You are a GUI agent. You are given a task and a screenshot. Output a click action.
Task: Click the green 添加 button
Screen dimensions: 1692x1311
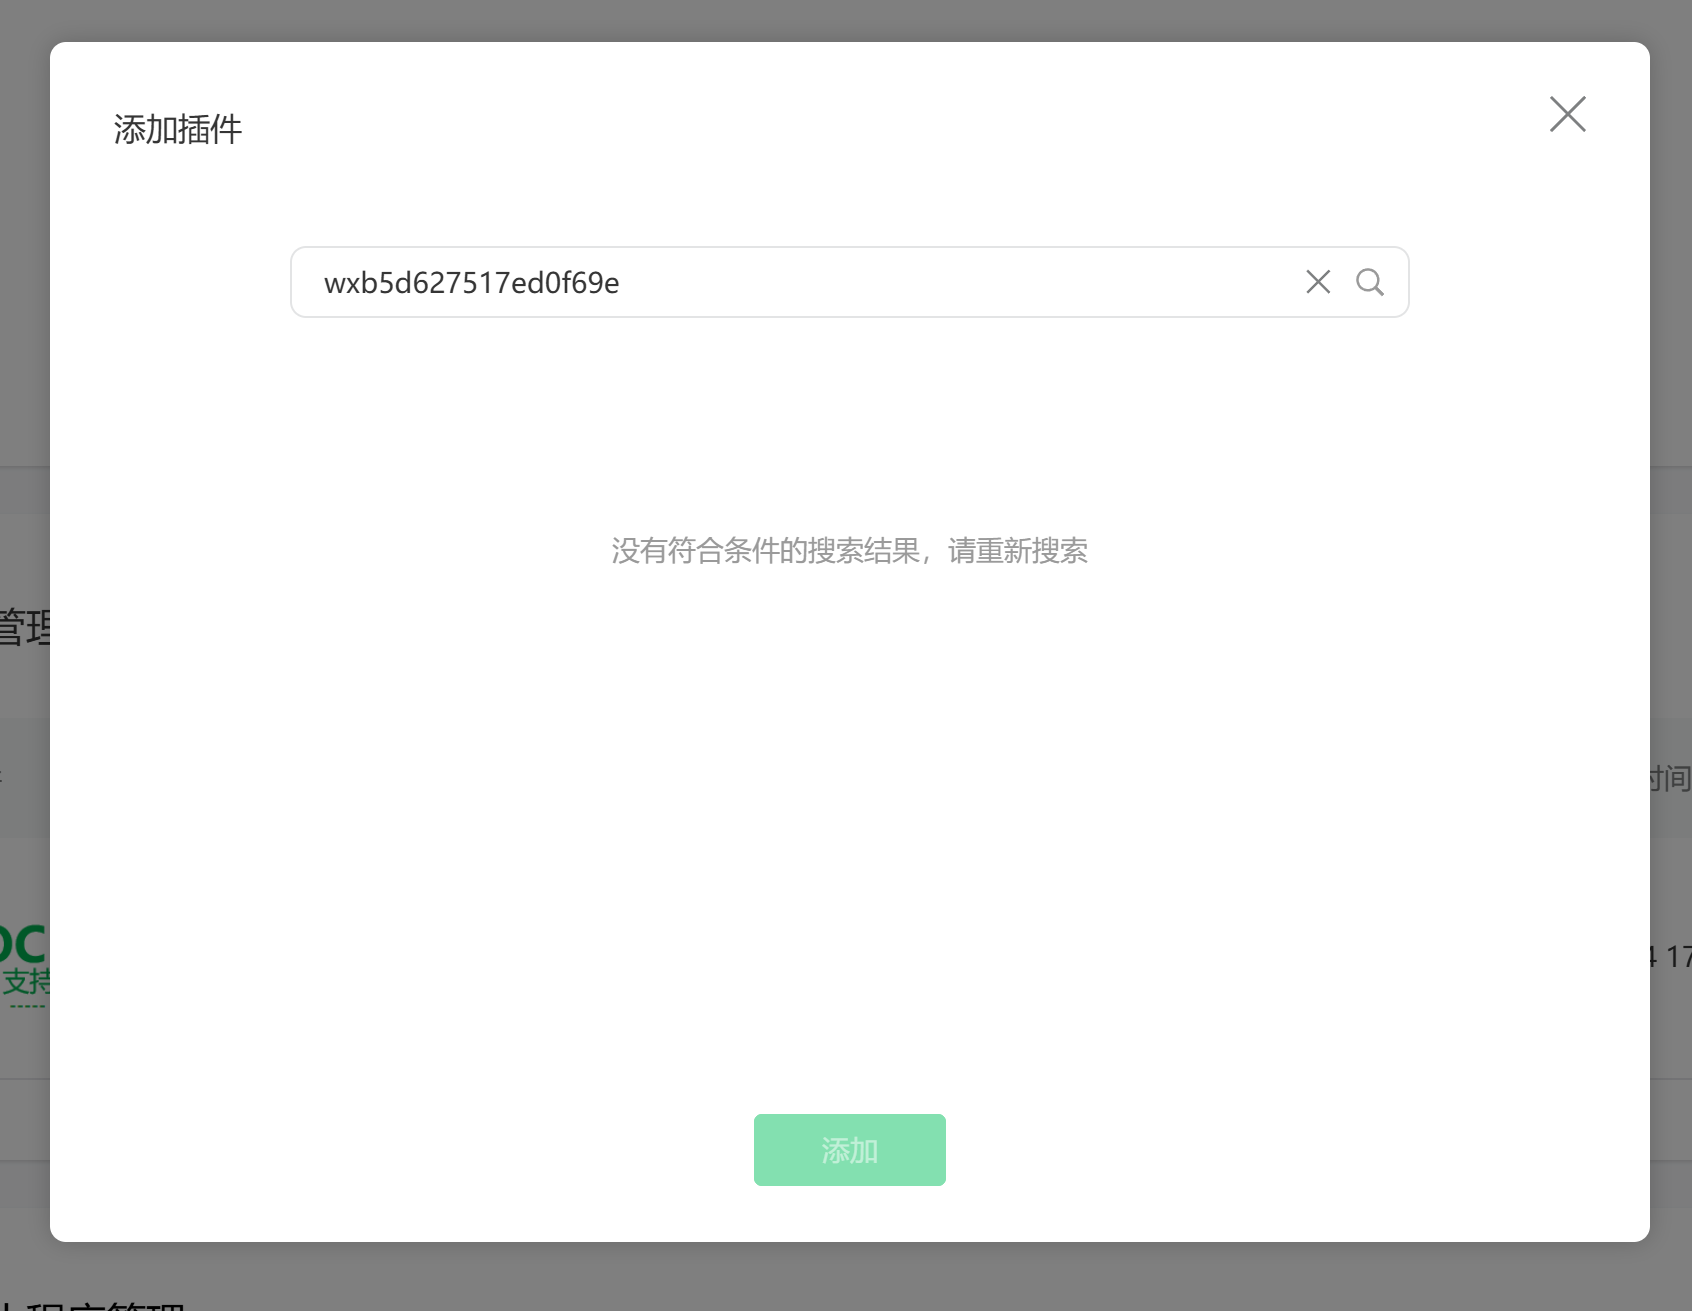tap(849, 1150)
